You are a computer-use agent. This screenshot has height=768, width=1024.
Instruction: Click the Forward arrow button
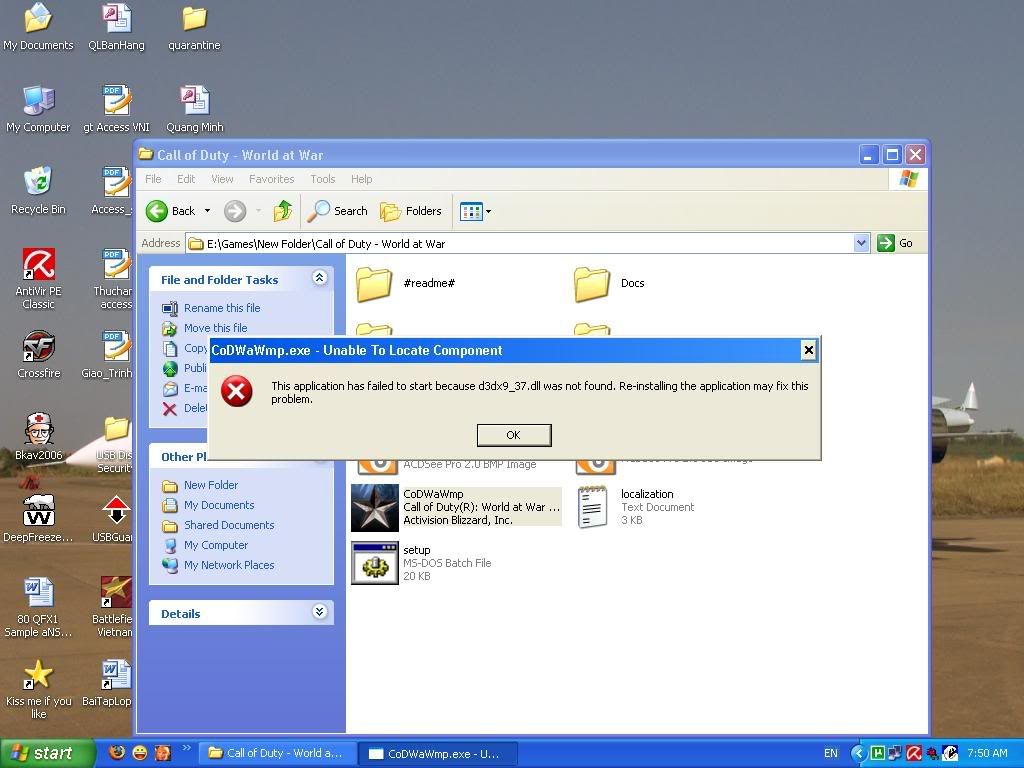pos(235,211)
